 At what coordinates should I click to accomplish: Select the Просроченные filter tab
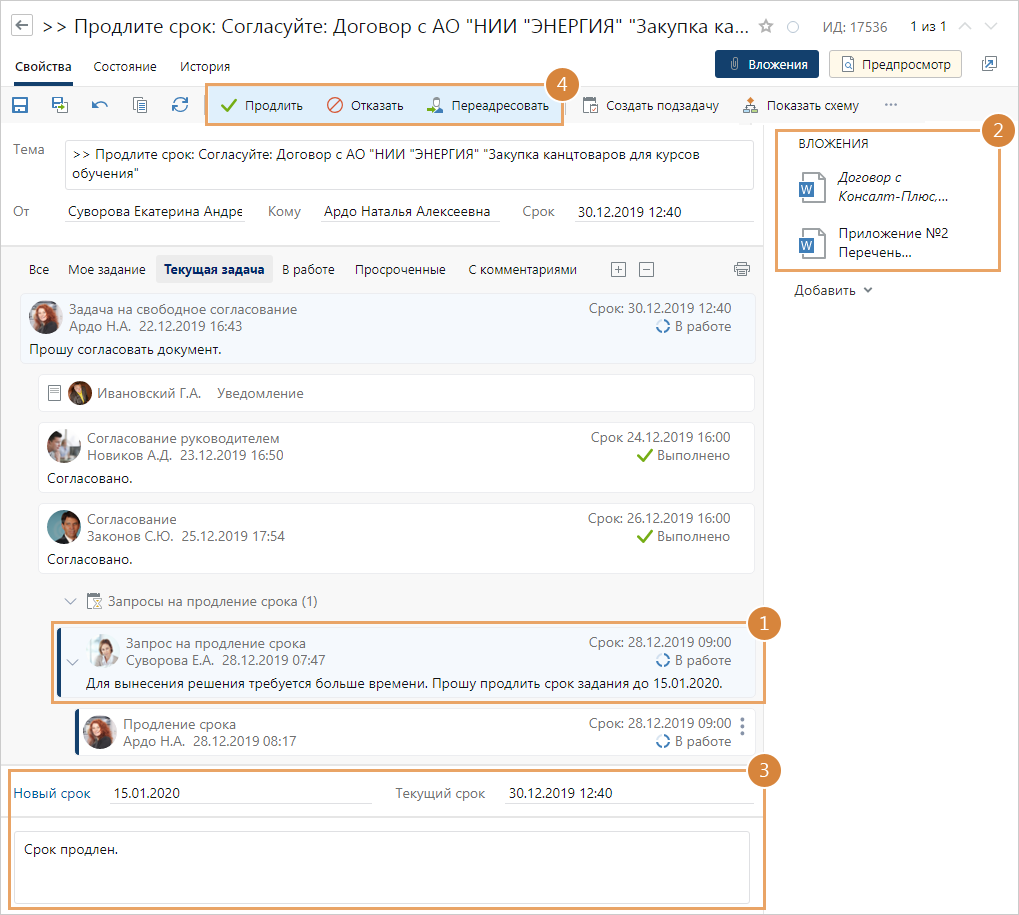(400, 270)
